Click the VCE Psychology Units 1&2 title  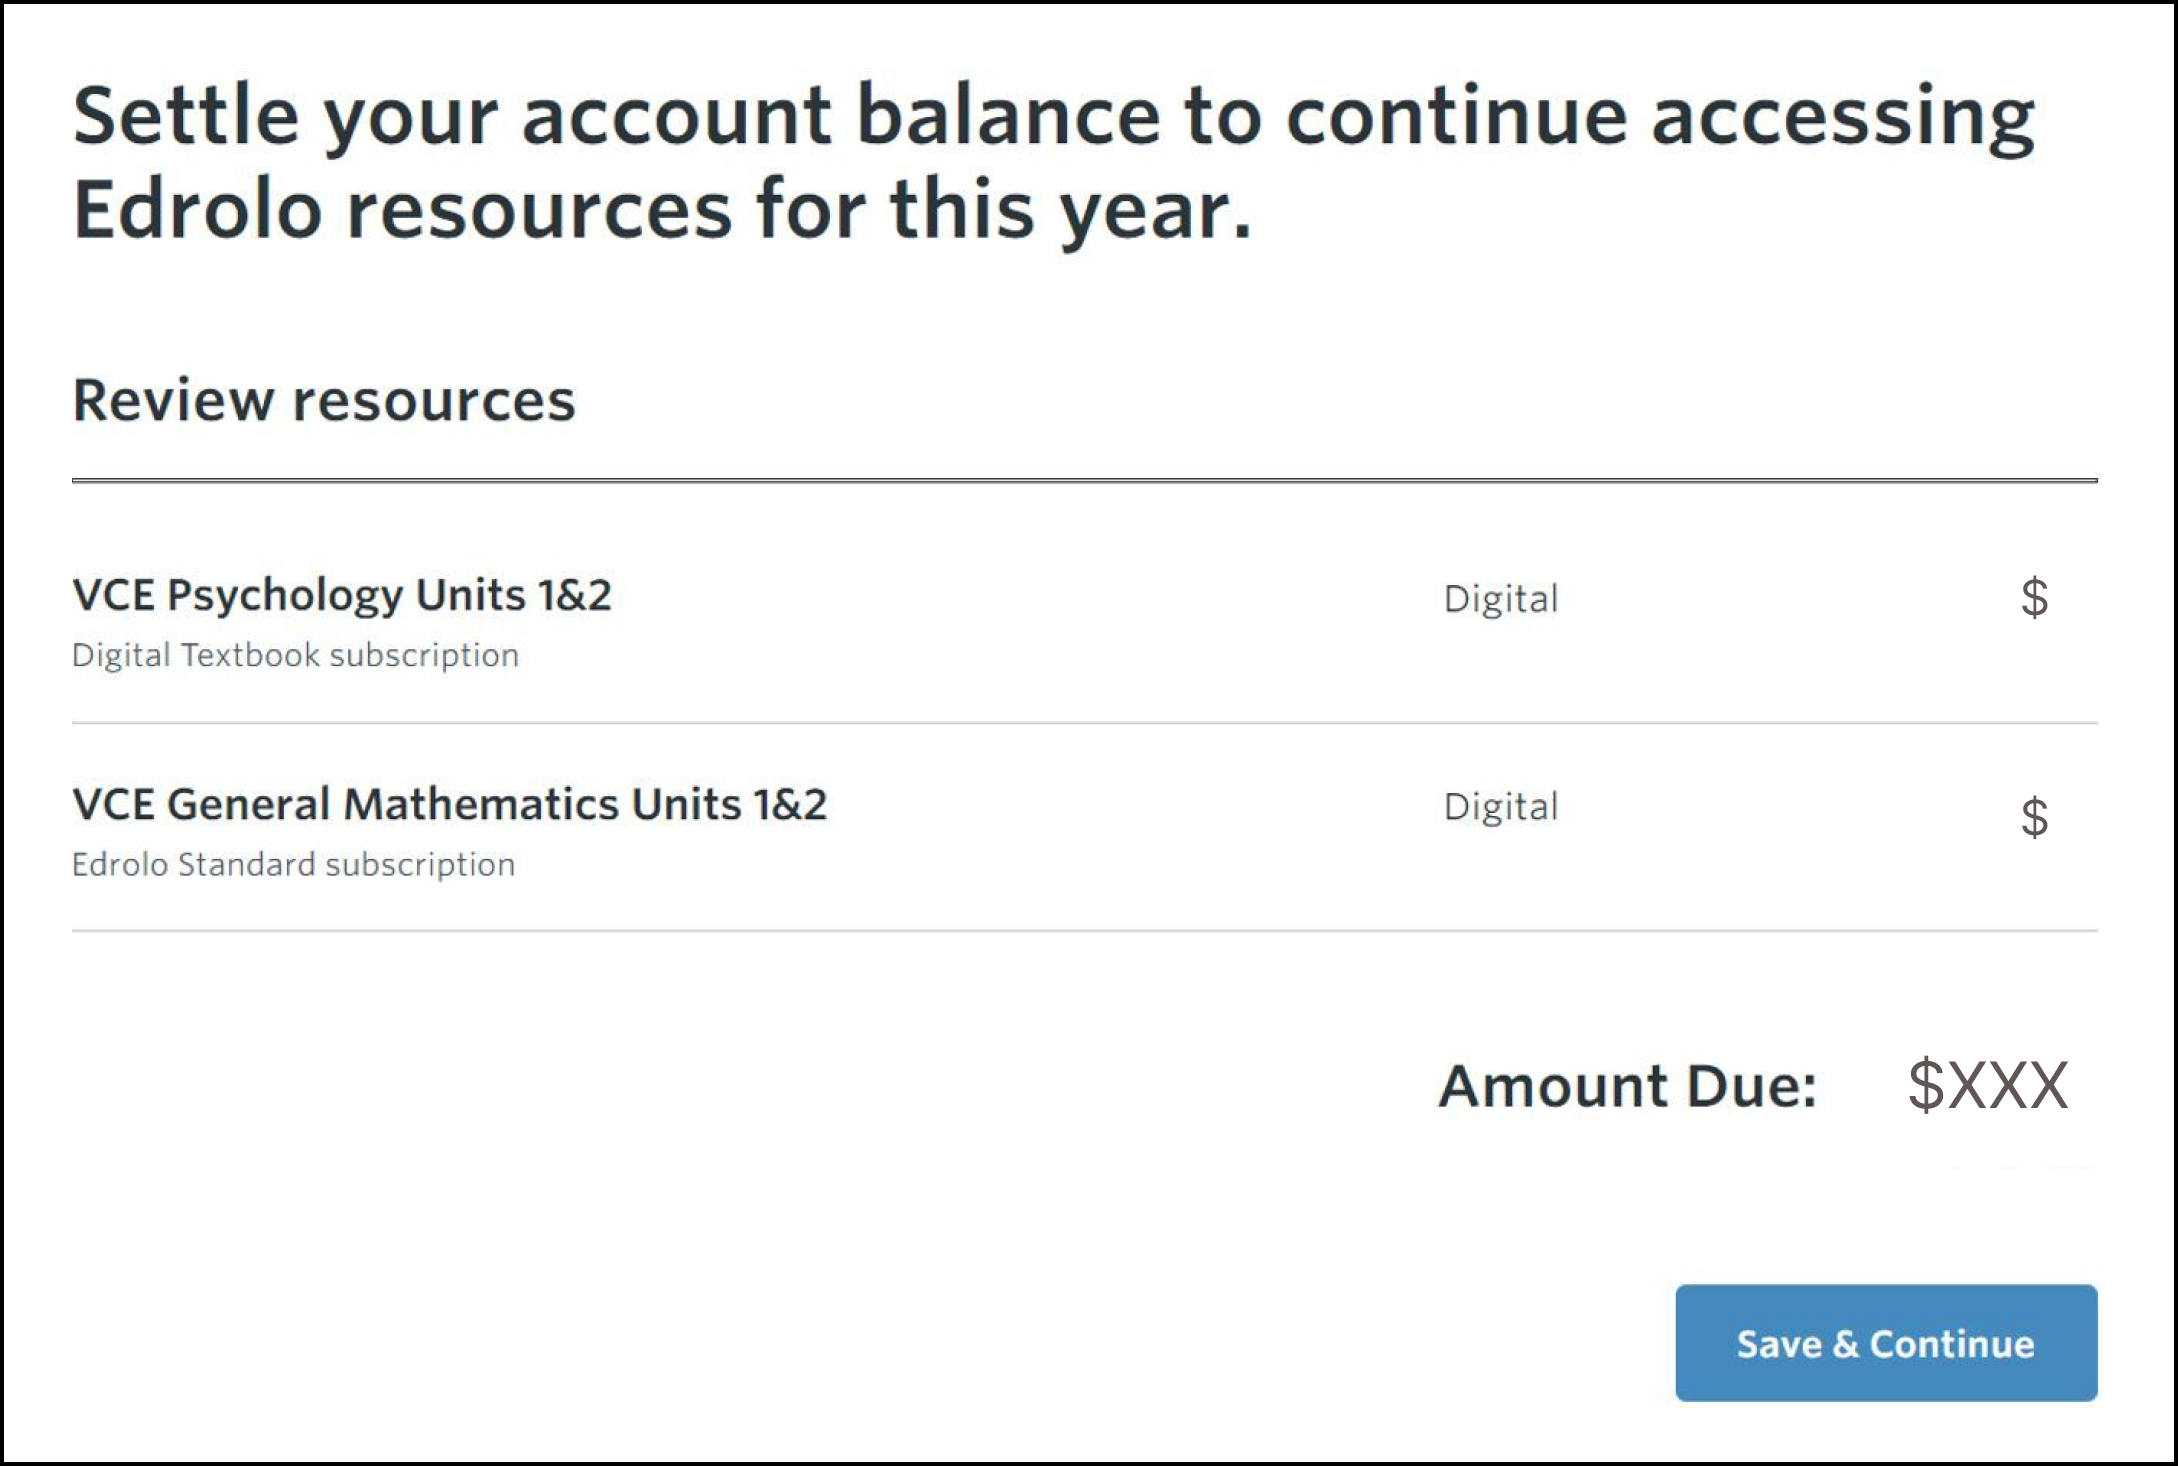click(x=341, y=595)
